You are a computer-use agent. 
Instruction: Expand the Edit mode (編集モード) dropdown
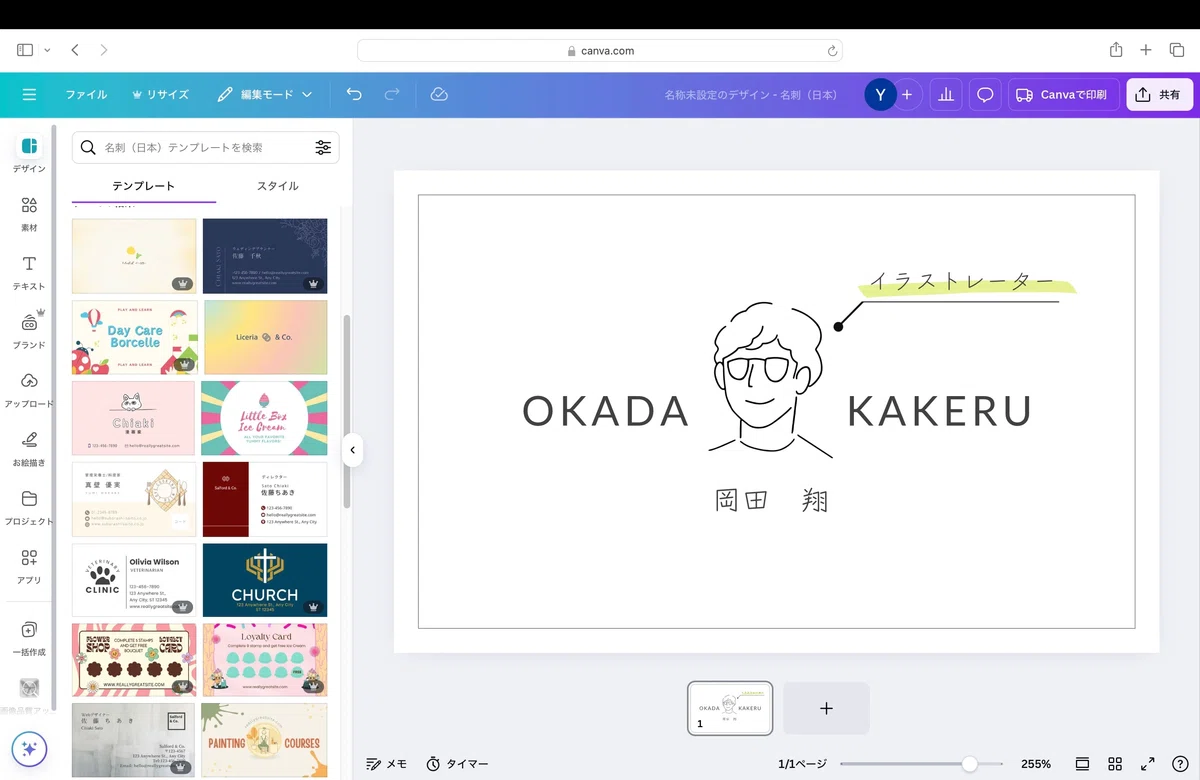click(265, 95)
